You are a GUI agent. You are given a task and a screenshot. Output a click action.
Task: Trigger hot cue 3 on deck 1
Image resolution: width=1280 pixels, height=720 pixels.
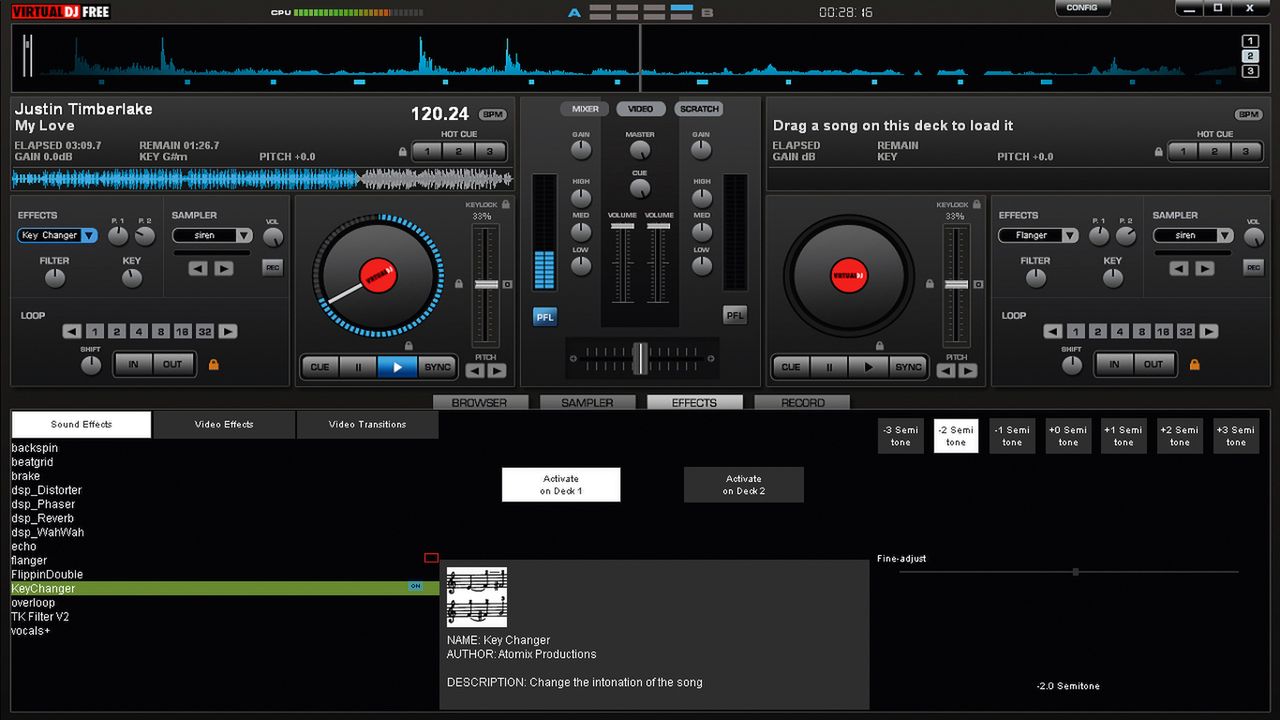click(x=490, y=152)
